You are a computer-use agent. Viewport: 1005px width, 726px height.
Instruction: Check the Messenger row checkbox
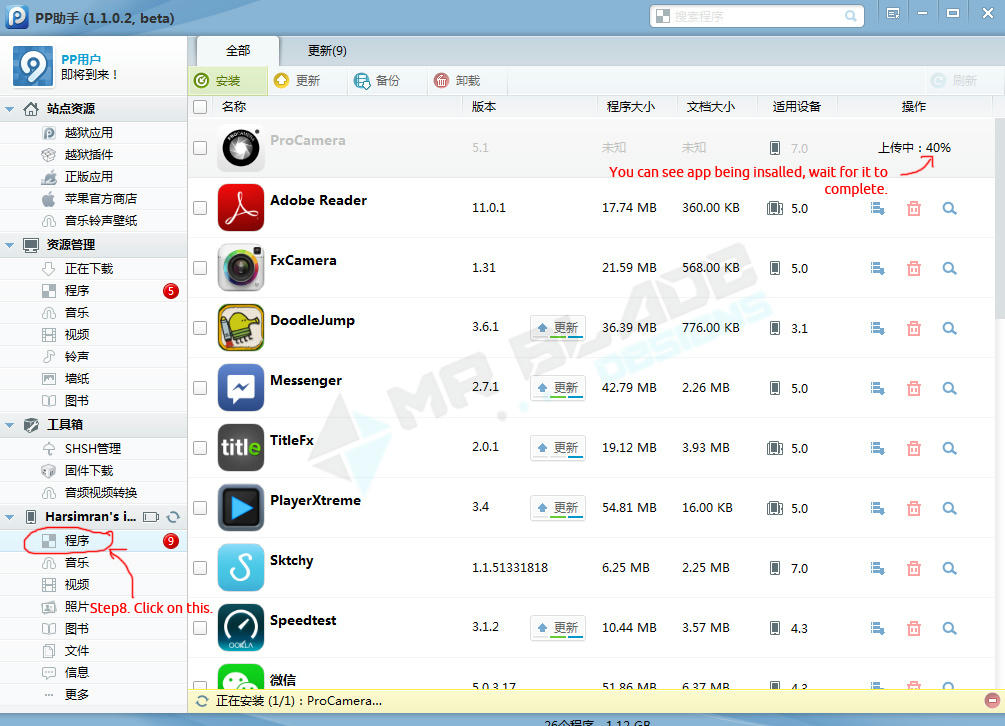click(x=200, y=388)
